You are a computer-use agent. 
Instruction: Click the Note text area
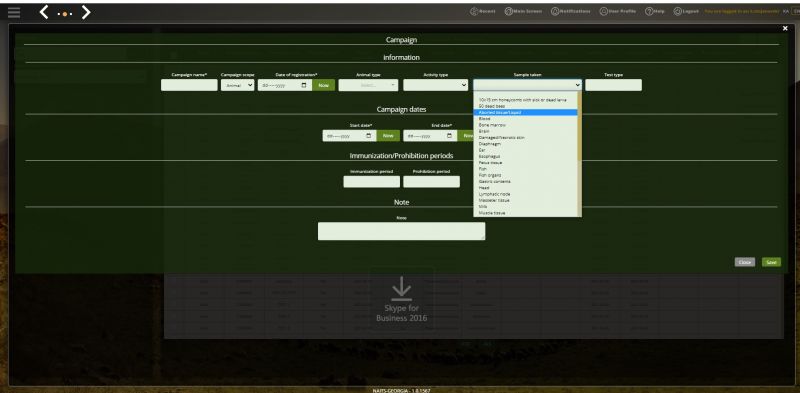402,231
